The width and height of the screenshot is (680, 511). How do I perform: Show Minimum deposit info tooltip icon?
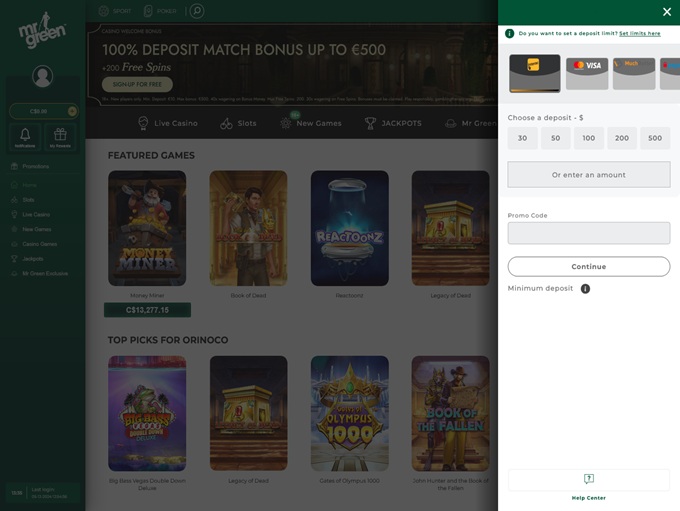click(585, 289)
